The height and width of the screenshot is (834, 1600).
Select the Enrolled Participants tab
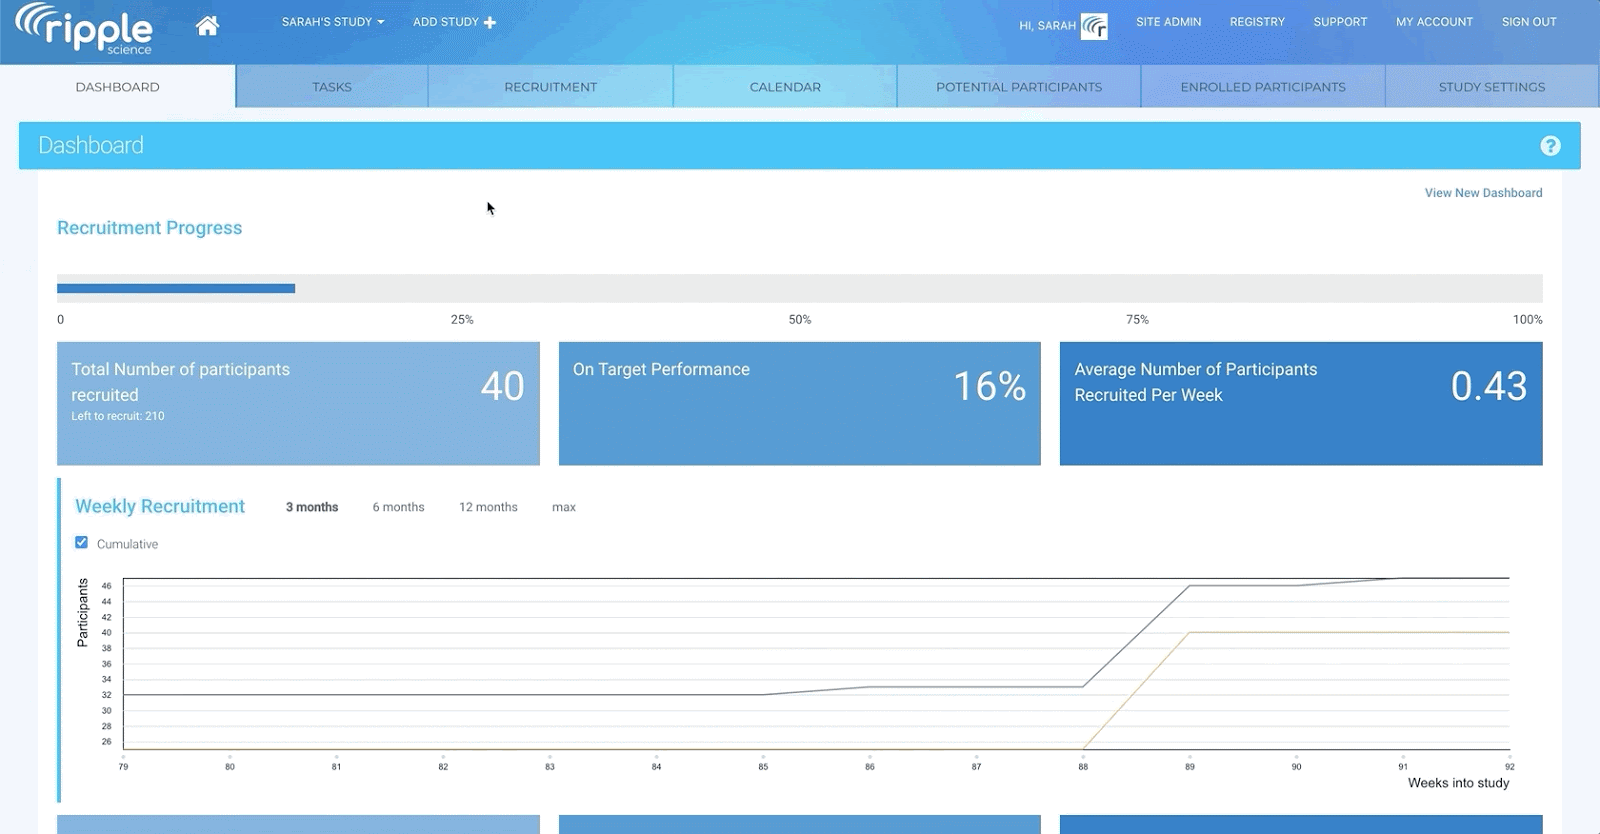(x=1262, y=87)
